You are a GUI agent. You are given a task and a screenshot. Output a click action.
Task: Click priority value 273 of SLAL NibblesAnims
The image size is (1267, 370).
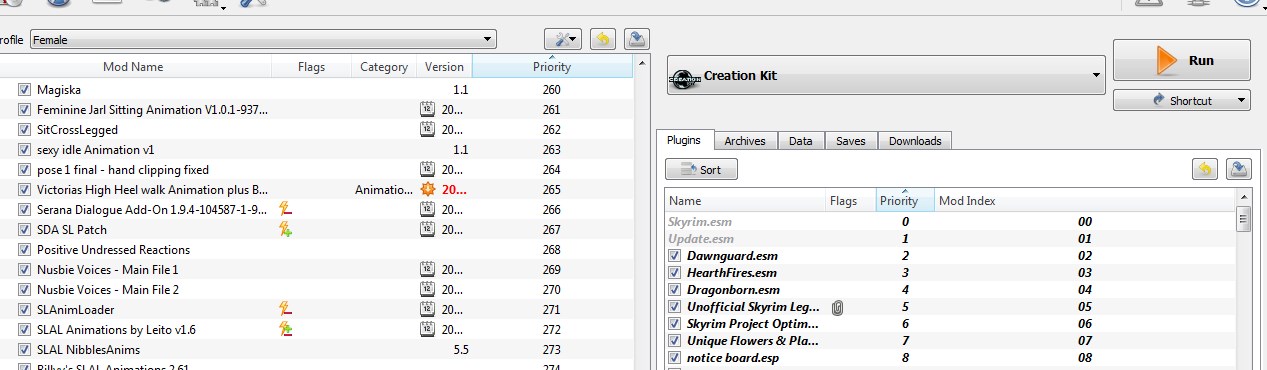(x=552, y=350)
